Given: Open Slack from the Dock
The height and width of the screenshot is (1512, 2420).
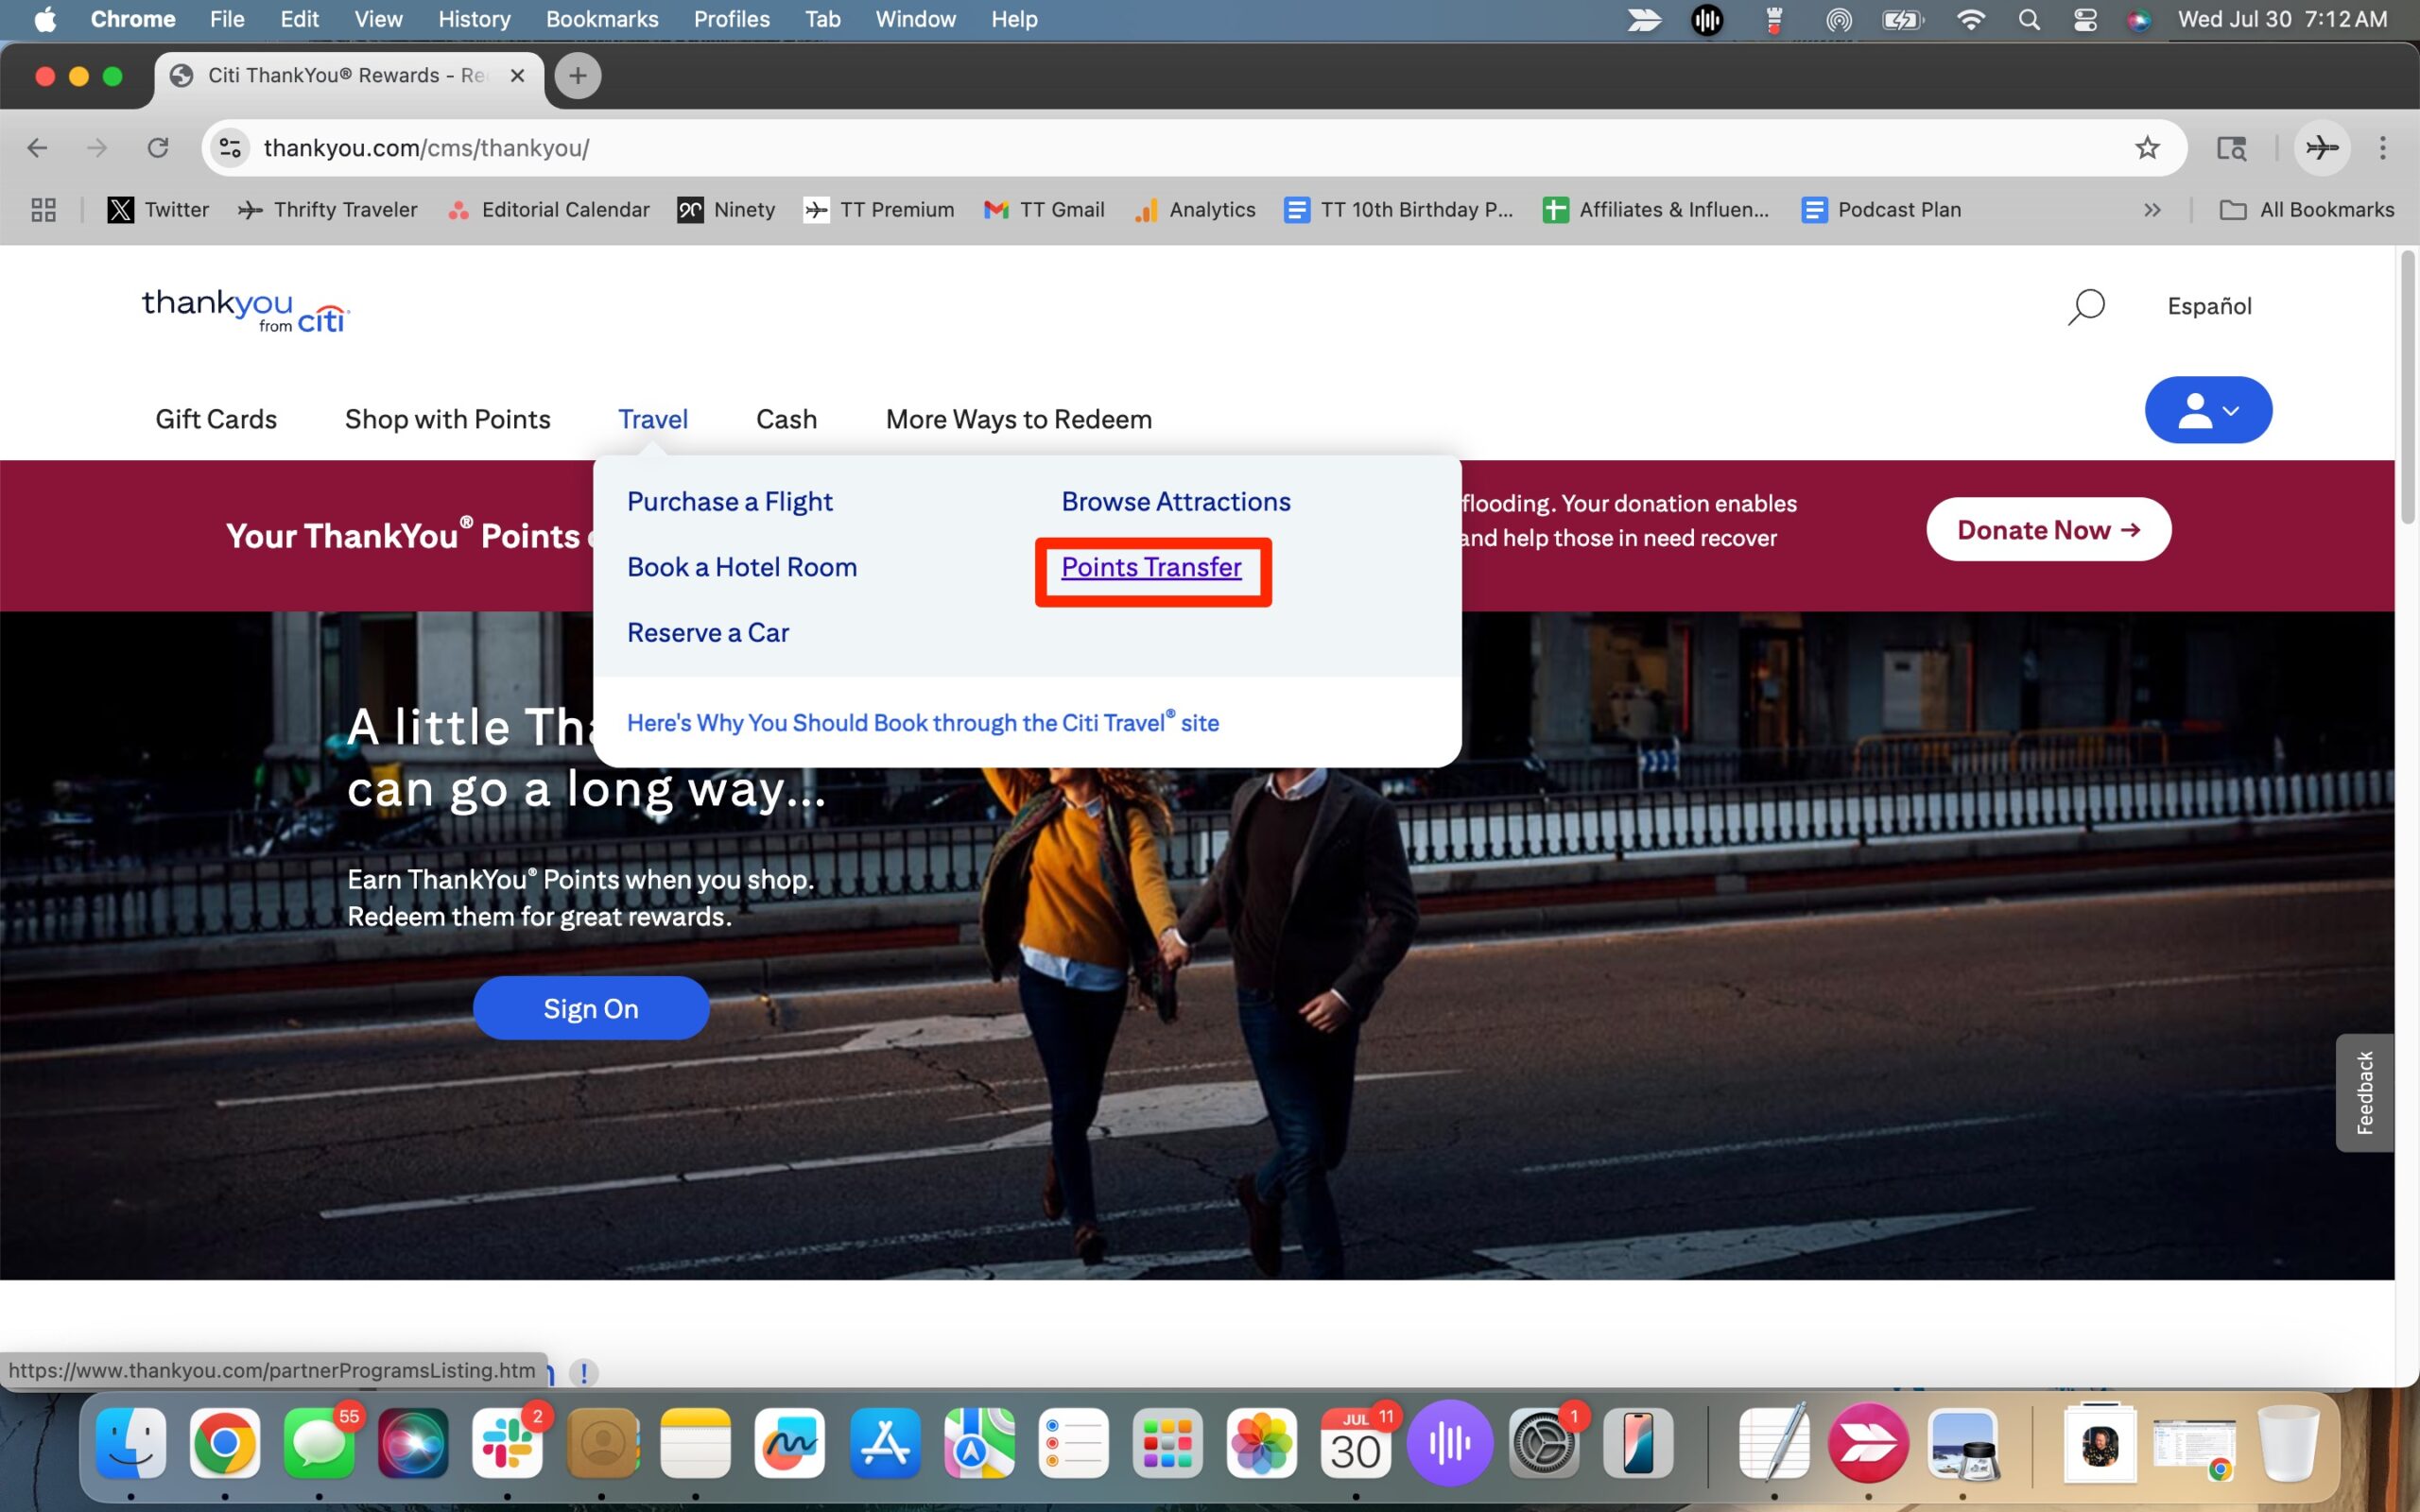Looking at the screenshot, I should pos(507,1443).
